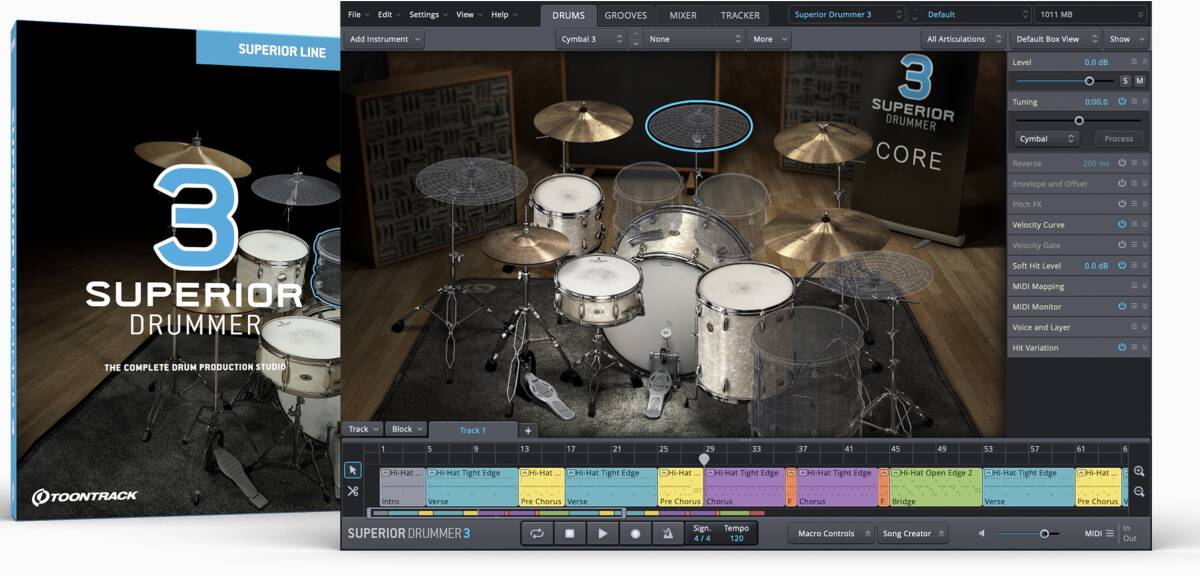
Task: Click the Level slider handle
Action: coord(1089,81)
